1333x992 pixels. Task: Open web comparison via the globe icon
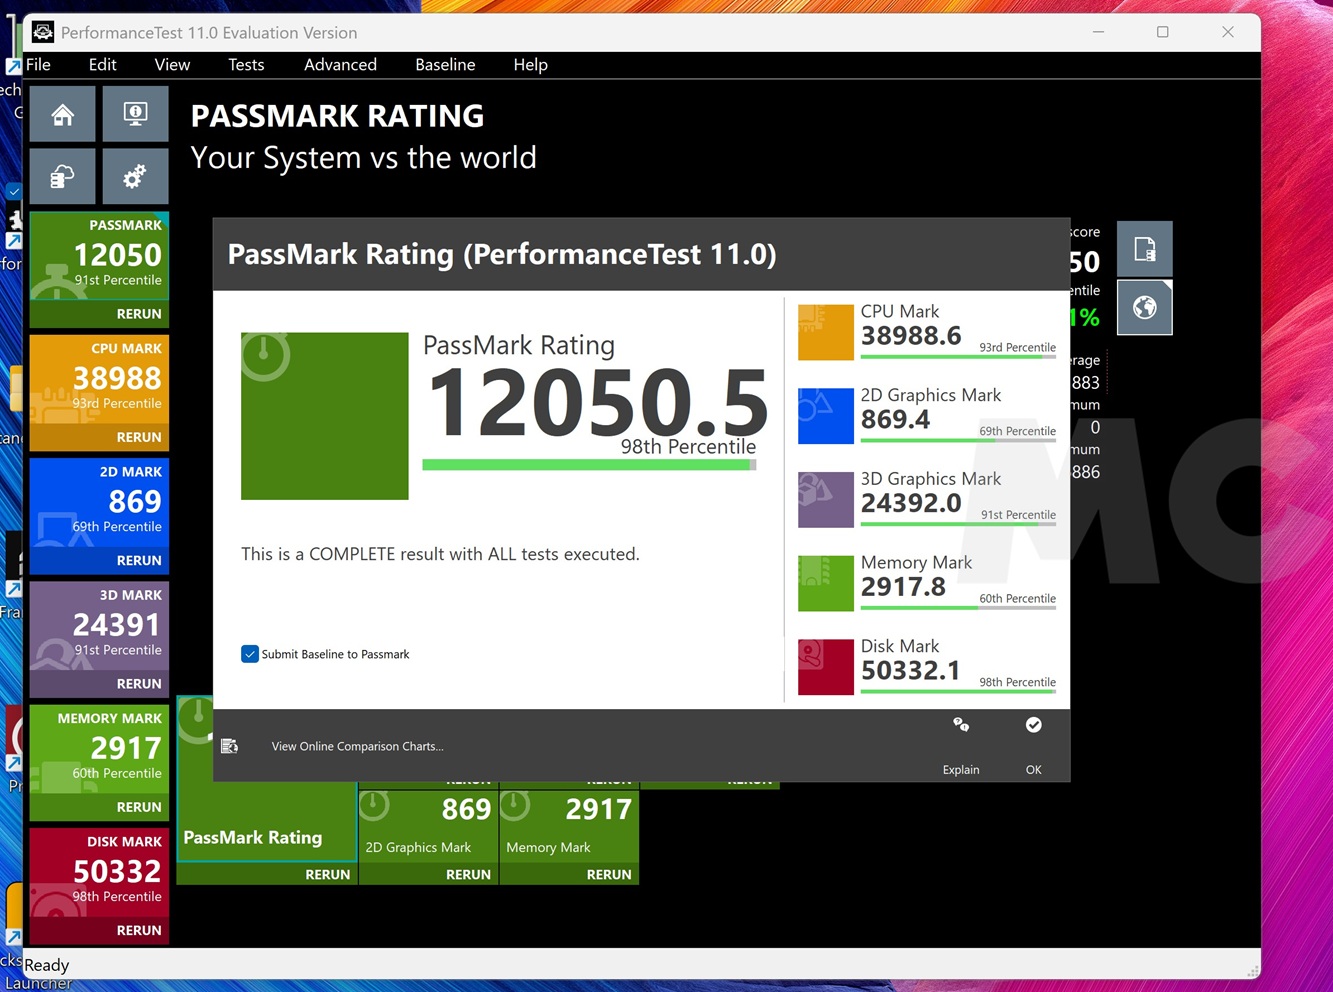click(x=1144, y=307)
